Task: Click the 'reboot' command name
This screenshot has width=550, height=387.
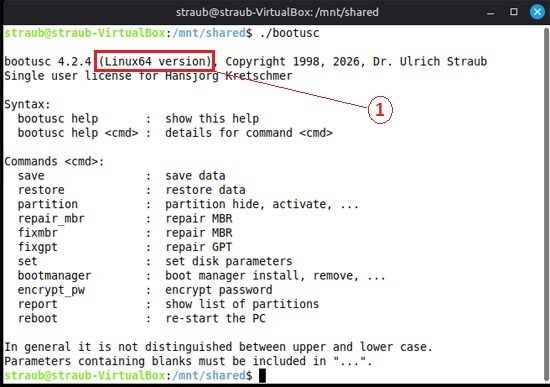Action: tap(38, 319)
